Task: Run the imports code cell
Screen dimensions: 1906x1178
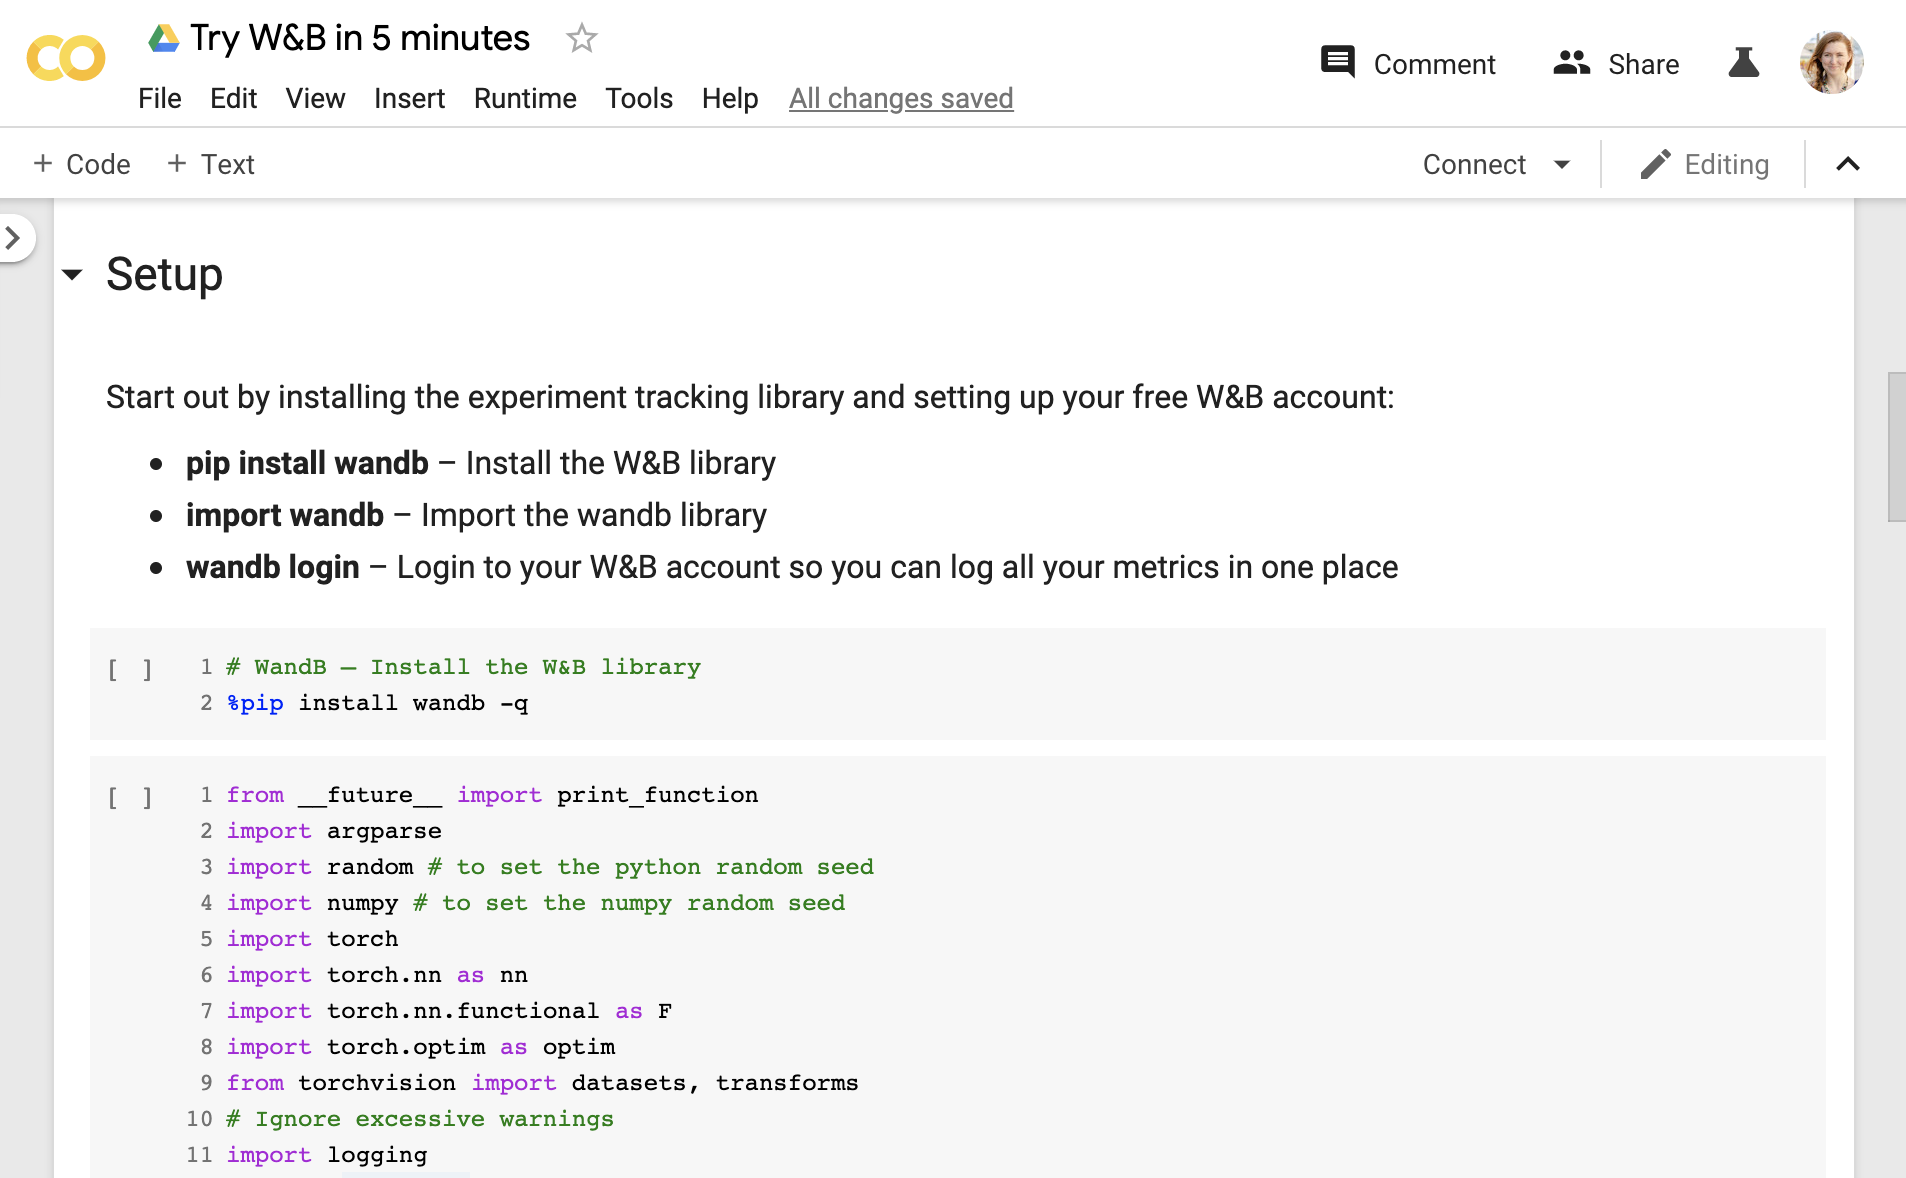Action: click(x=130, y=797)
